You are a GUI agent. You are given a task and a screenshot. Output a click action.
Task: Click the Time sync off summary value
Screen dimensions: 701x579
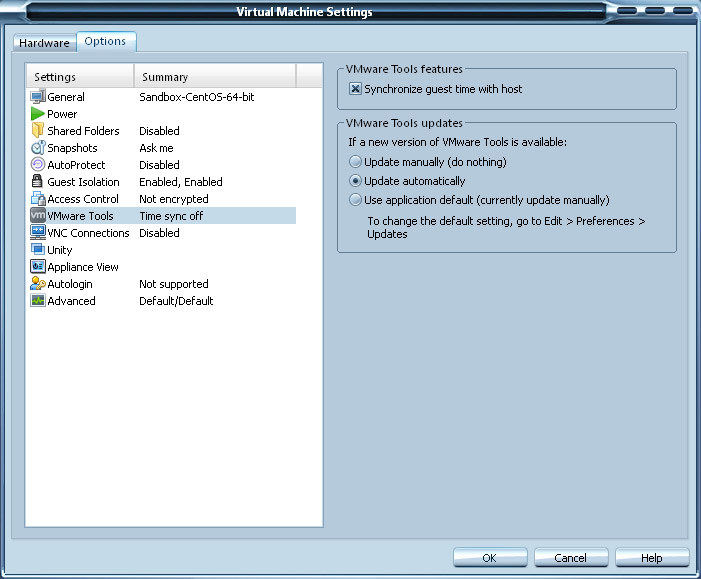click(171, 216)
